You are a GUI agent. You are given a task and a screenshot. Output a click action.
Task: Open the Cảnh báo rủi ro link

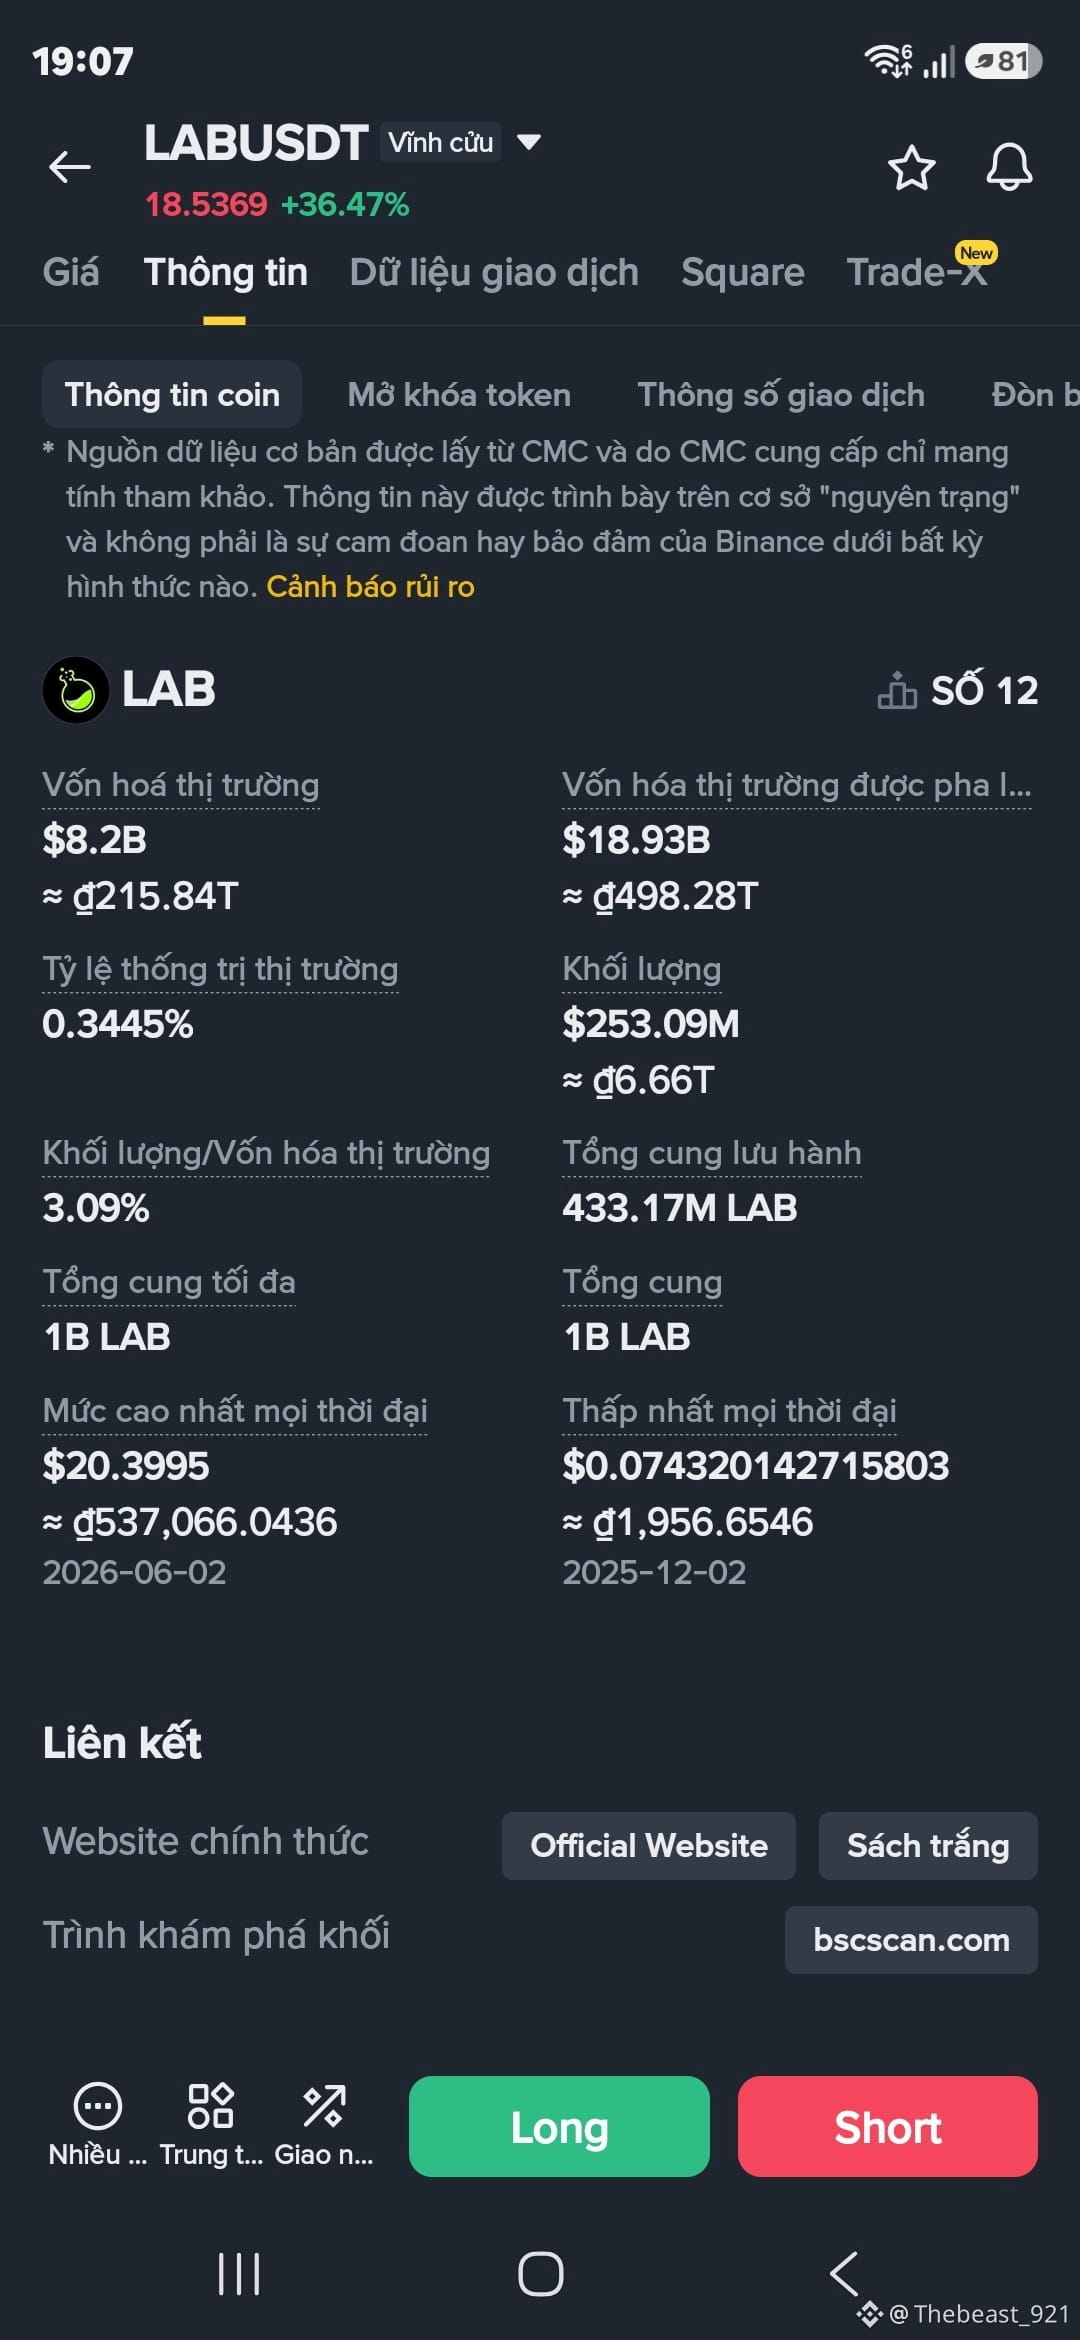(x=370, y=586)
